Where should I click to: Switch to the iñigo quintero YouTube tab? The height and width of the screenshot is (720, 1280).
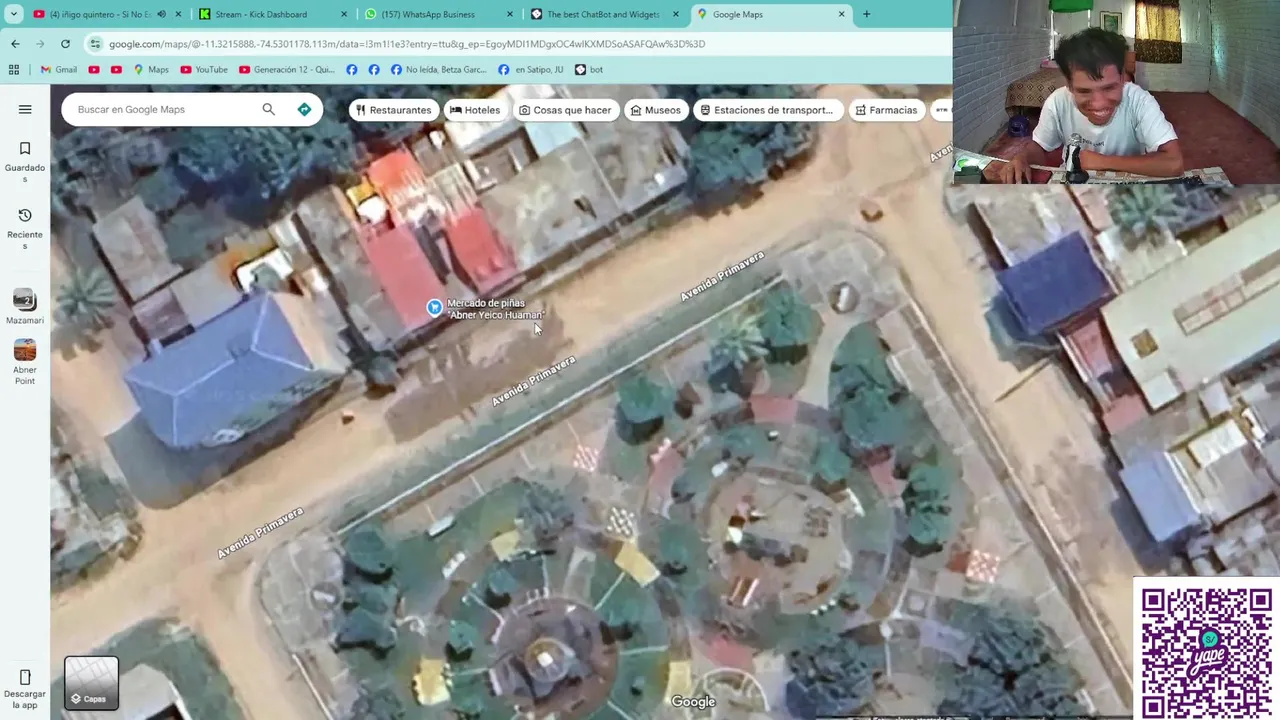pyautogui.click(x=100, y=14)
